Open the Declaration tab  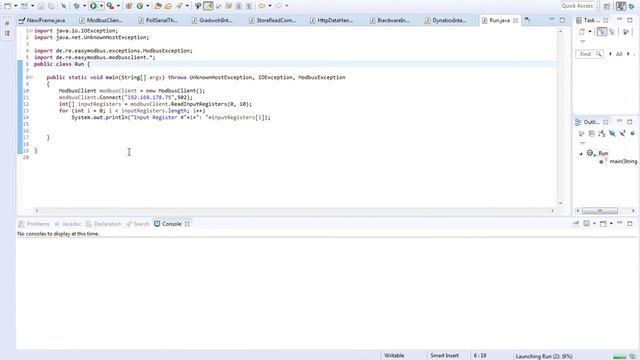(x=103, y=224)
